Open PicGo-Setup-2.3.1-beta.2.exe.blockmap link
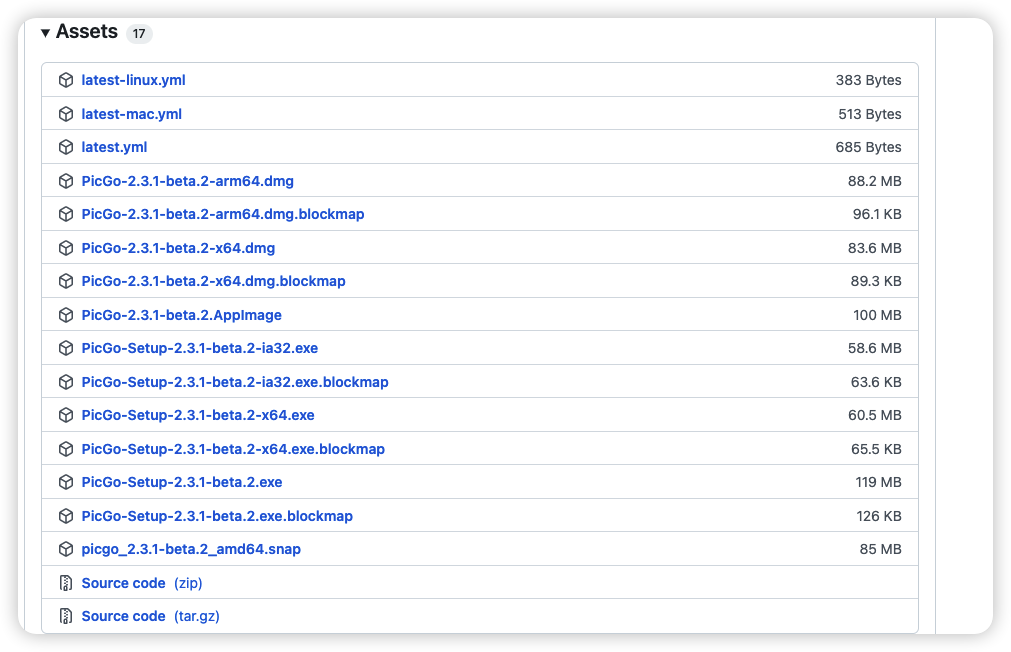The image size is (1011, 652). [x=217, y=516]
